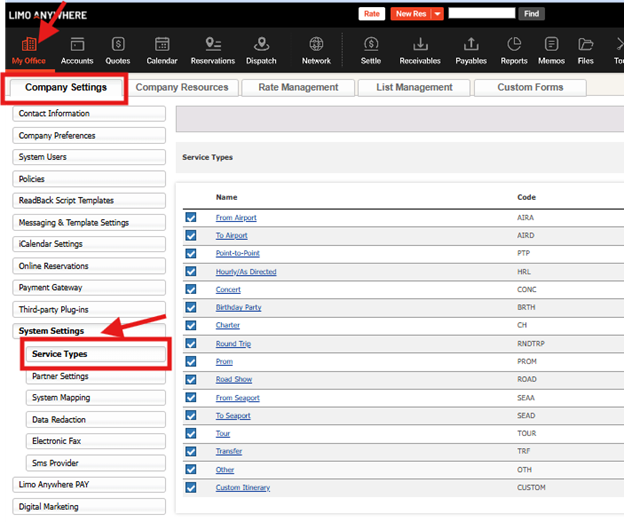Viewport: 624px width, 522px height.
Task: Uncheck the Custom Itinerary checkbox
Action: point(191,488)
